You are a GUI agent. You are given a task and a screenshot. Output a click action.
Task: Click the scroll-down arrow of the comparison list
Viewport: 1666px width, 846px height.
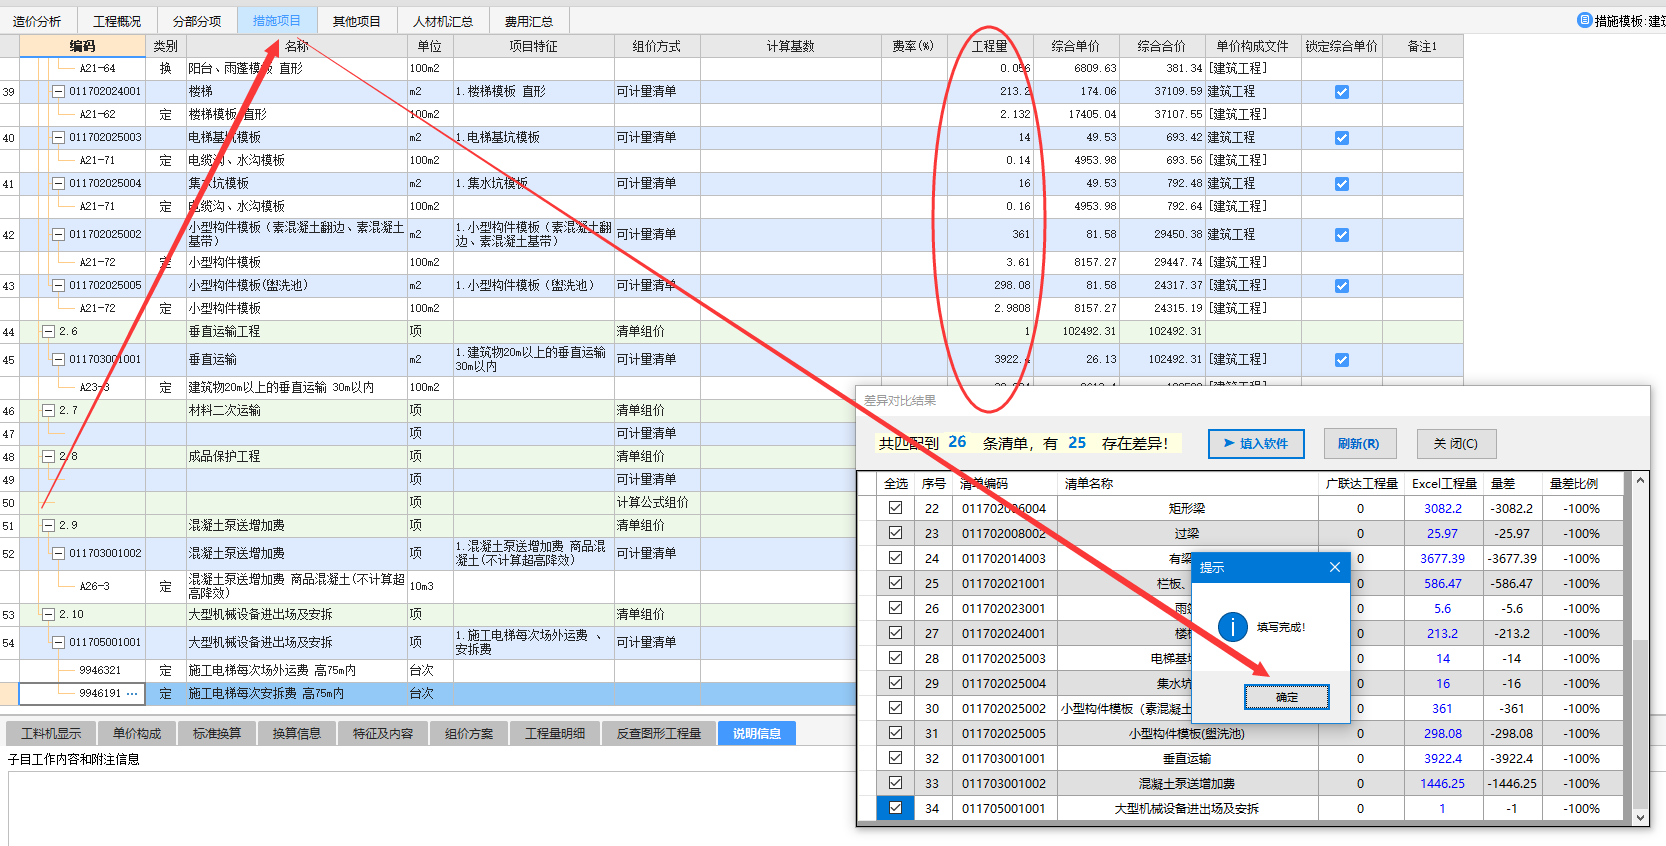click(1640, 817)
